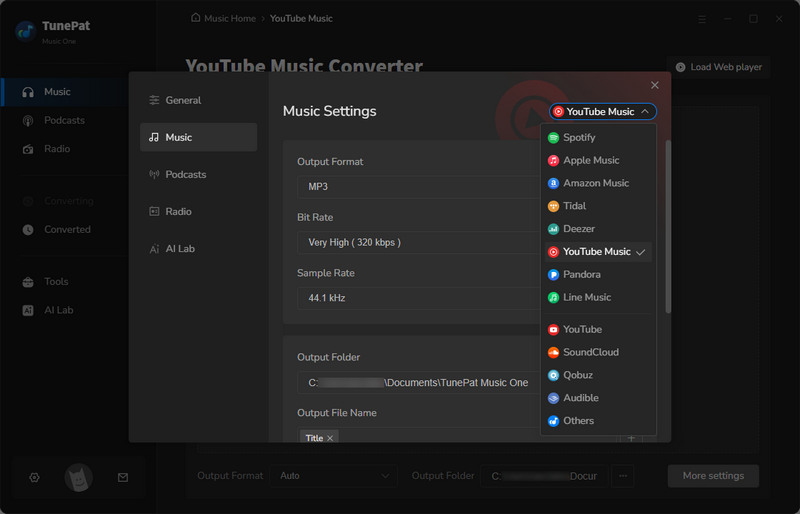Open General settings tab

198,101
